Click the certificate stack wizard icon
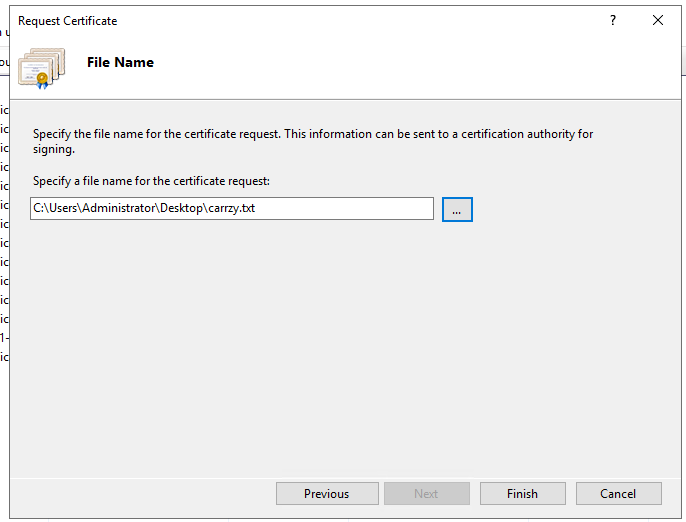686x522 pixels. (x=41, y=67)
